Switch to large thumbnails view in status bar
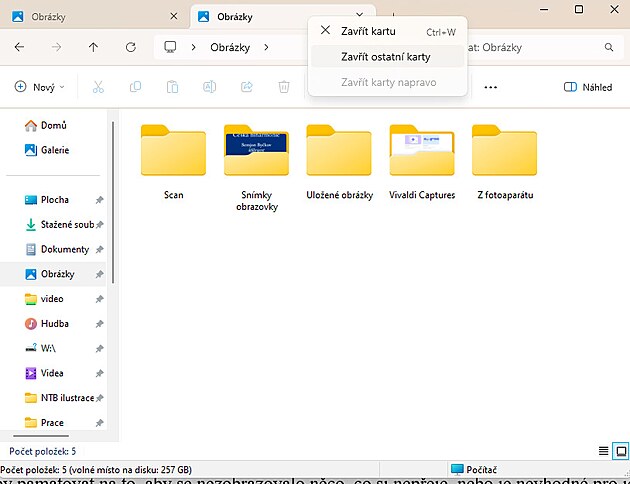 621,451
